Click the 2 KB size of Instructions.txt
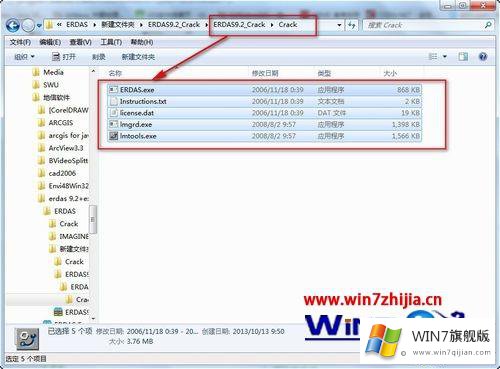Screen dimensions: 500x369 pyautogui.click(x=412, y=101)
